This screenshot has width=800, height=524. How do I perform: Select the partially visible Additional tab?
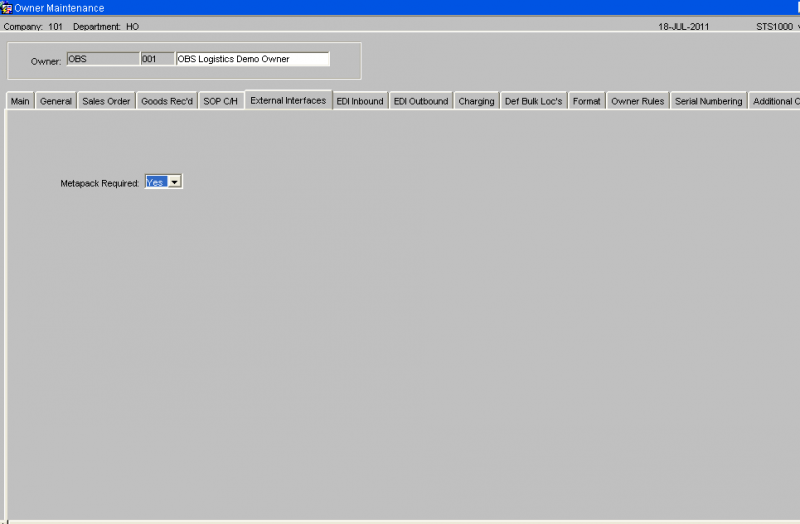[774, 101]
